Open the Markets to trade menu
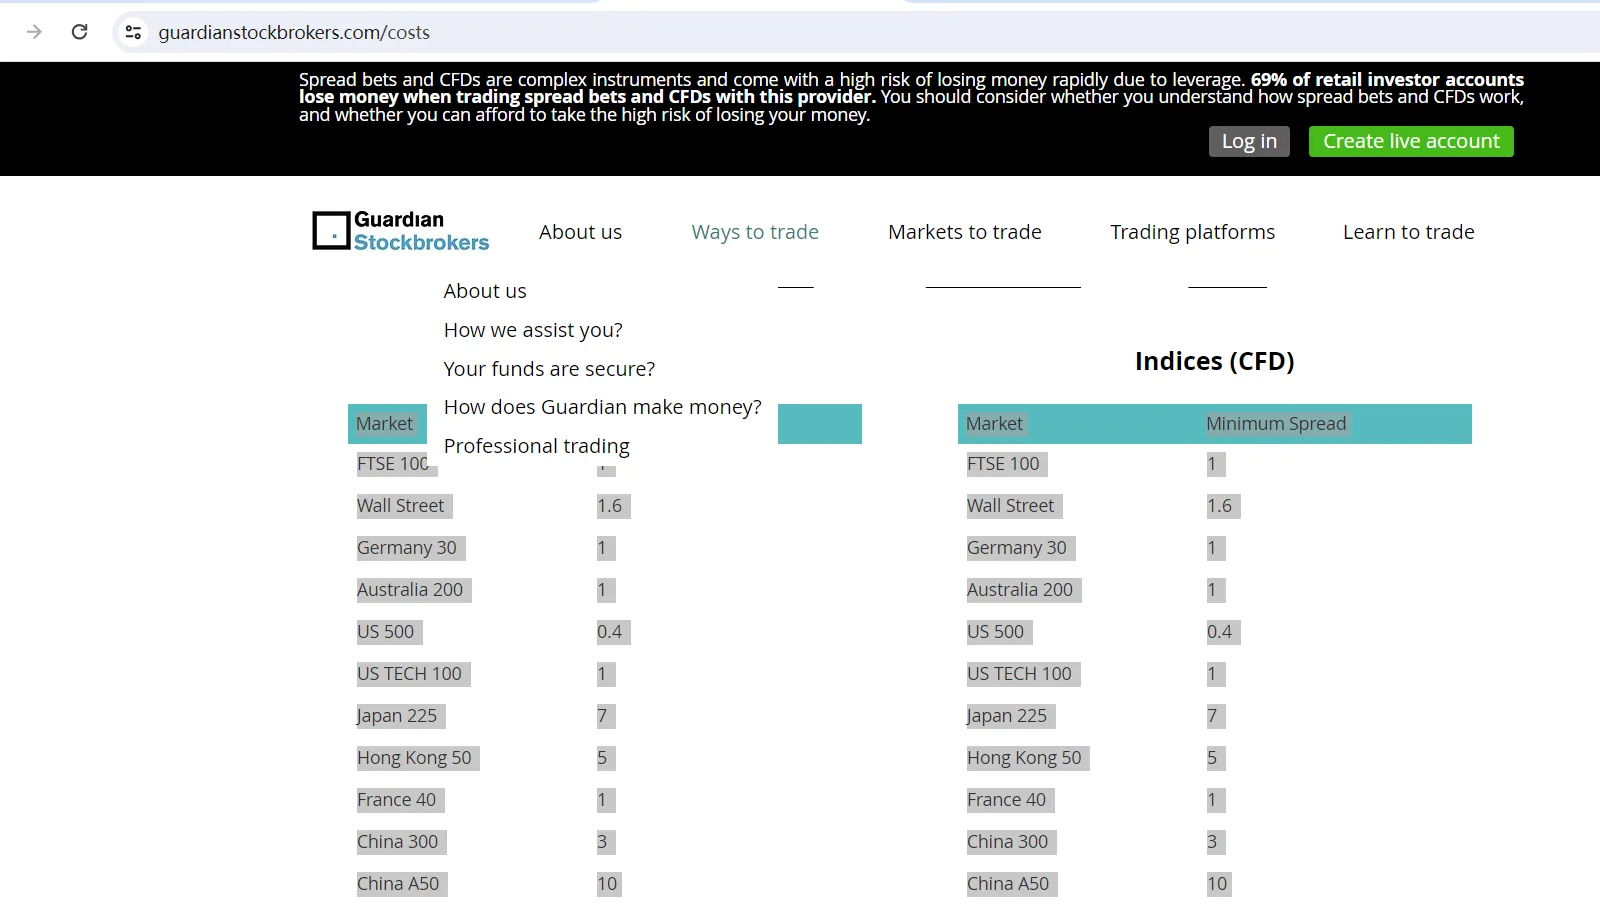 point(965,232)
